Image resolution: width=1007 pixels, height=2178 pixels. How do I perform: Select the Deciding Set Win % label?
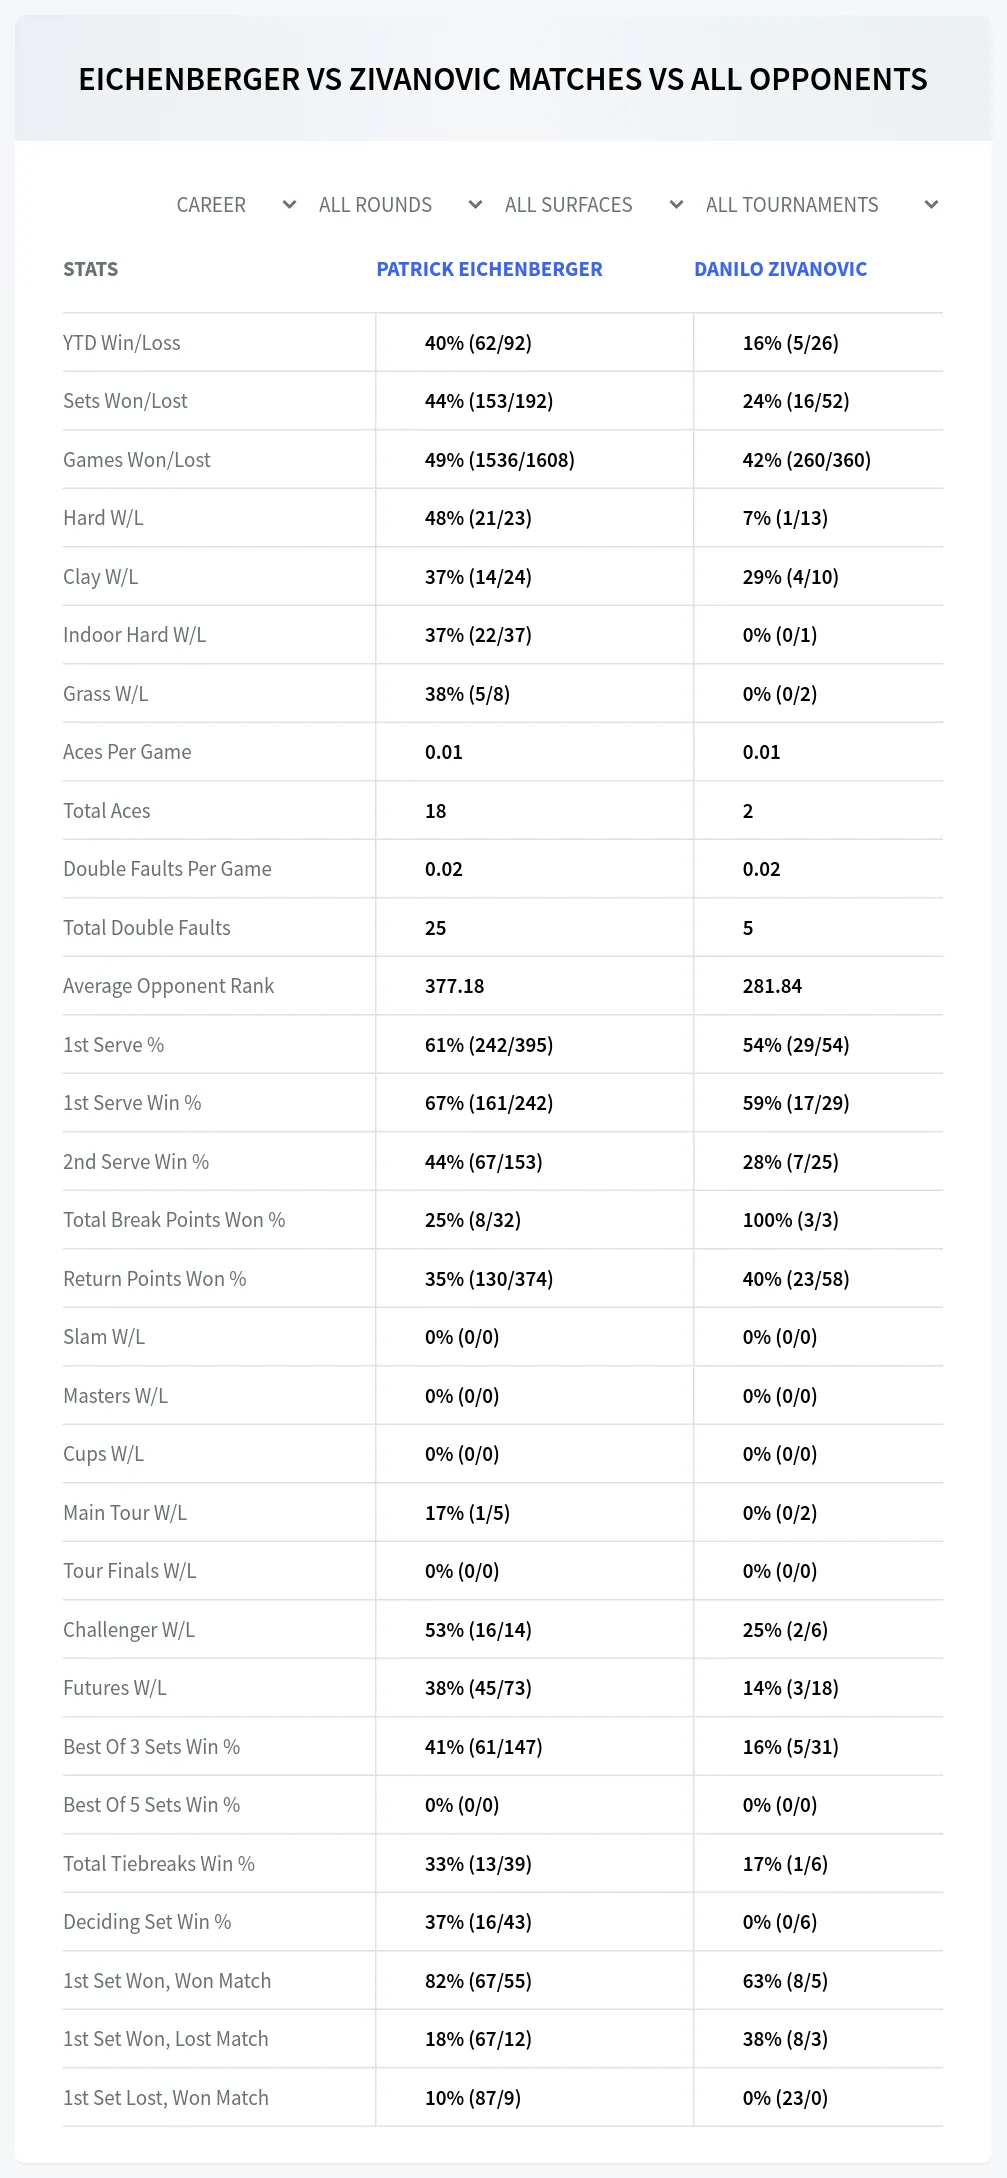pos(147,1922)
